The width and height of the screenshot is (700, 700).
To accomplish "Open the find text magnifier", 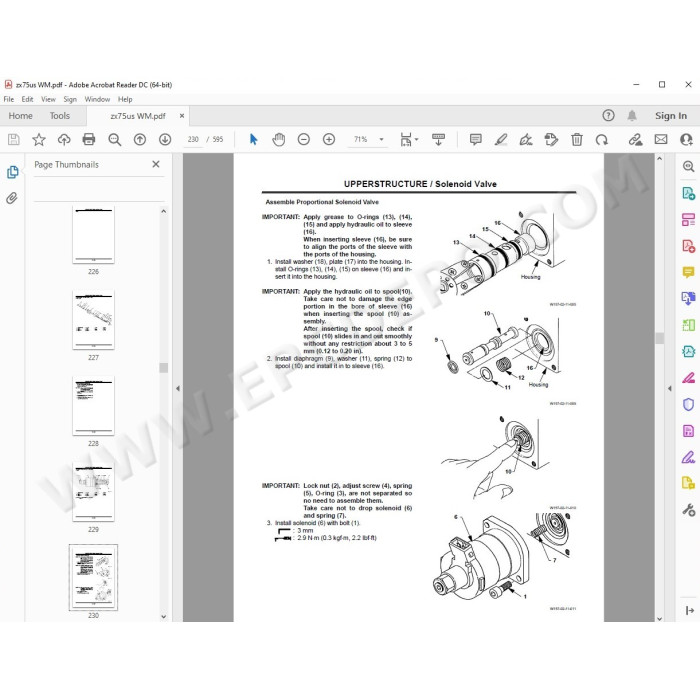I will [114, 140].
